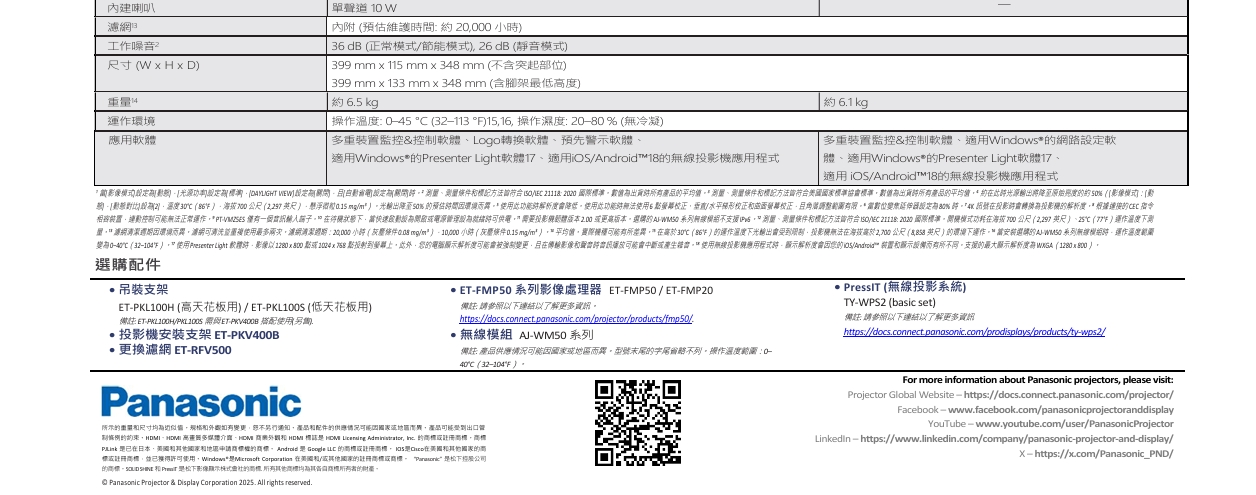Select the 尺寸 (W x H x D) label
The height and width of the screenshot is (495, 1256).
tap(155, 65)
